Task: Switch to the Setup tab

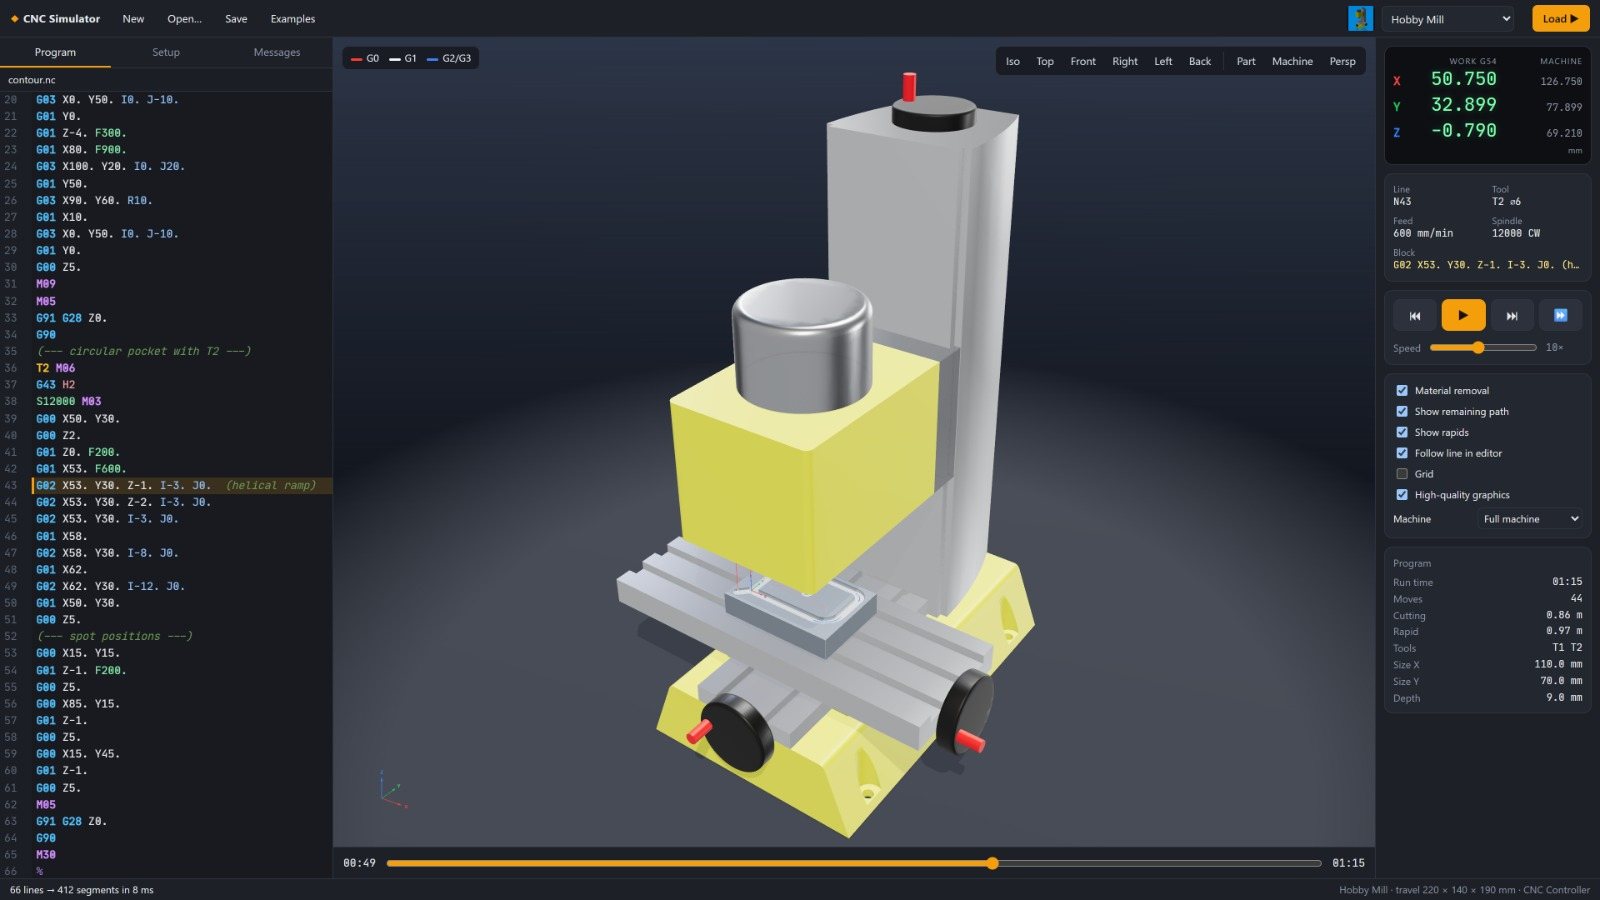Action: (166, 52)
